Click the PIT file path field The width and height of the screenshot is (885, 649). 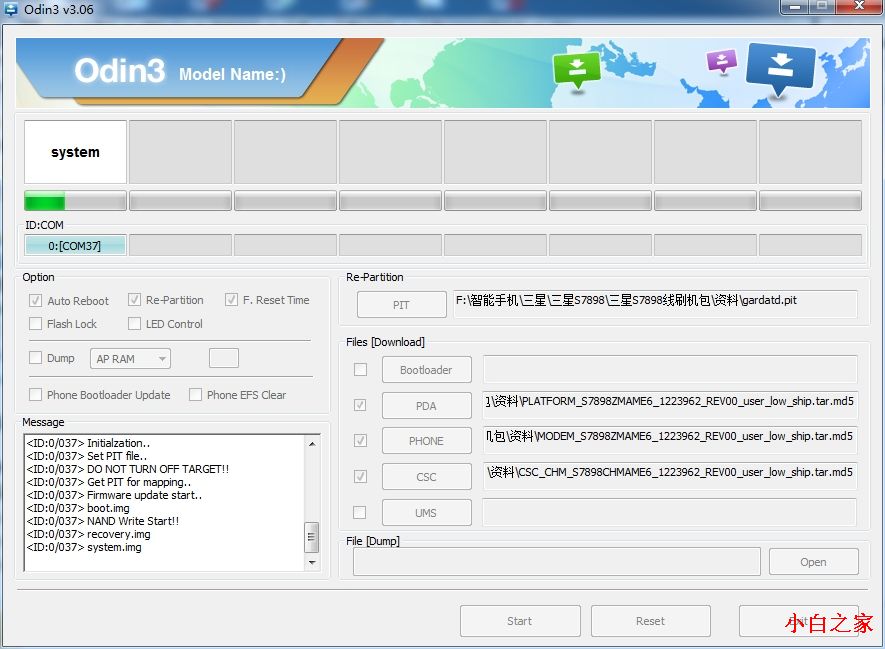pyautogui.click(x=655, y=304)
